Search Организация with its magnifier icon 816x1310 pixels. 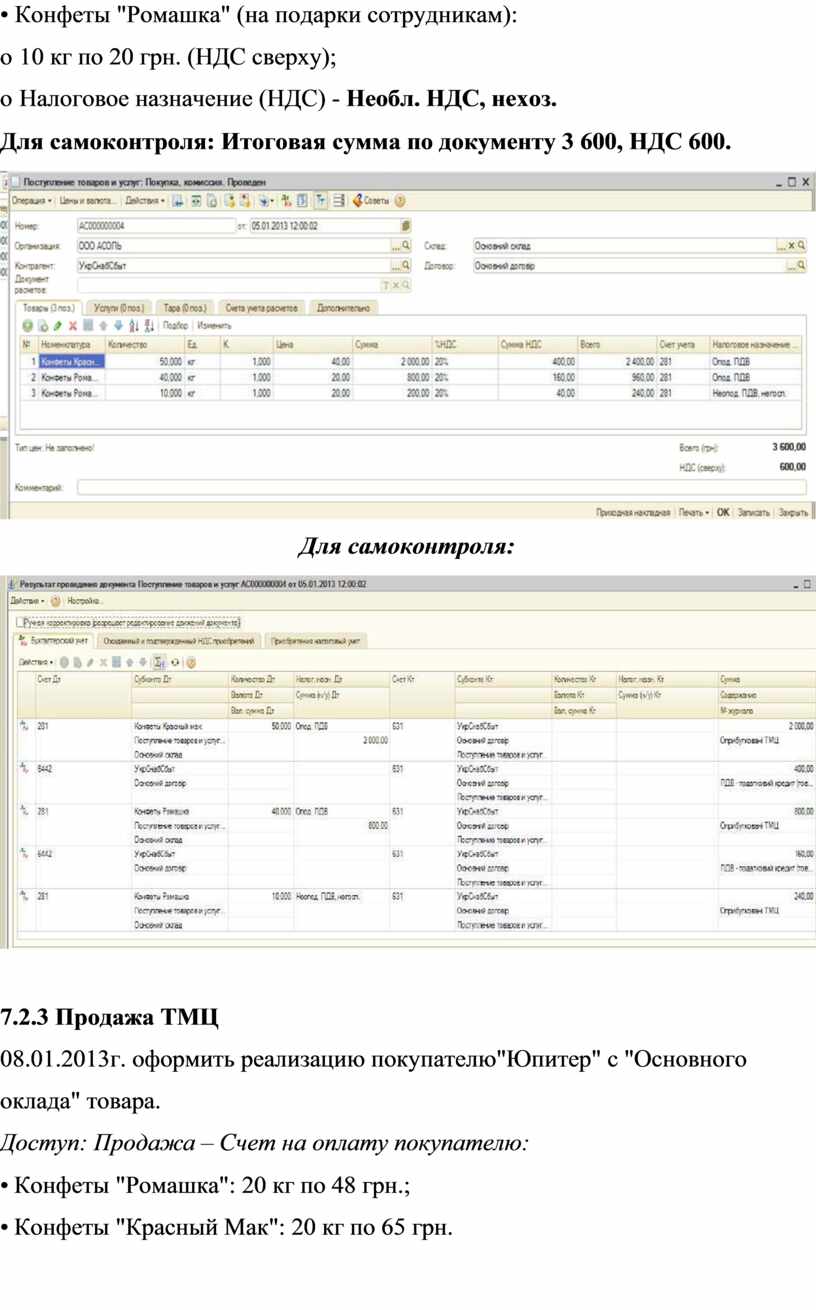click(x=406, y=245)
